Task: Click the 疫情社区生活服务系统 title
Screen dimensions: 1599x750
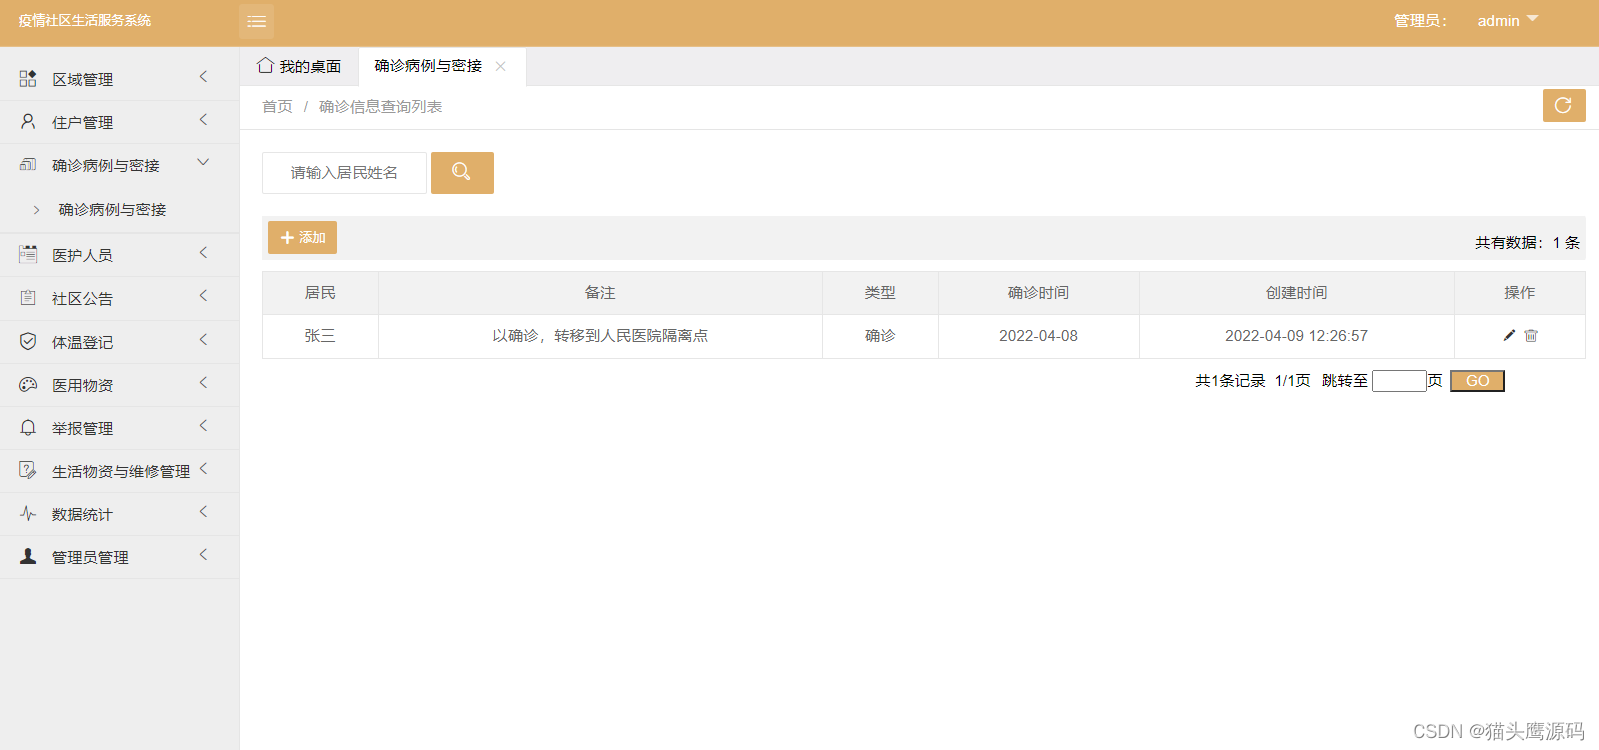Action: coord(85,20)
